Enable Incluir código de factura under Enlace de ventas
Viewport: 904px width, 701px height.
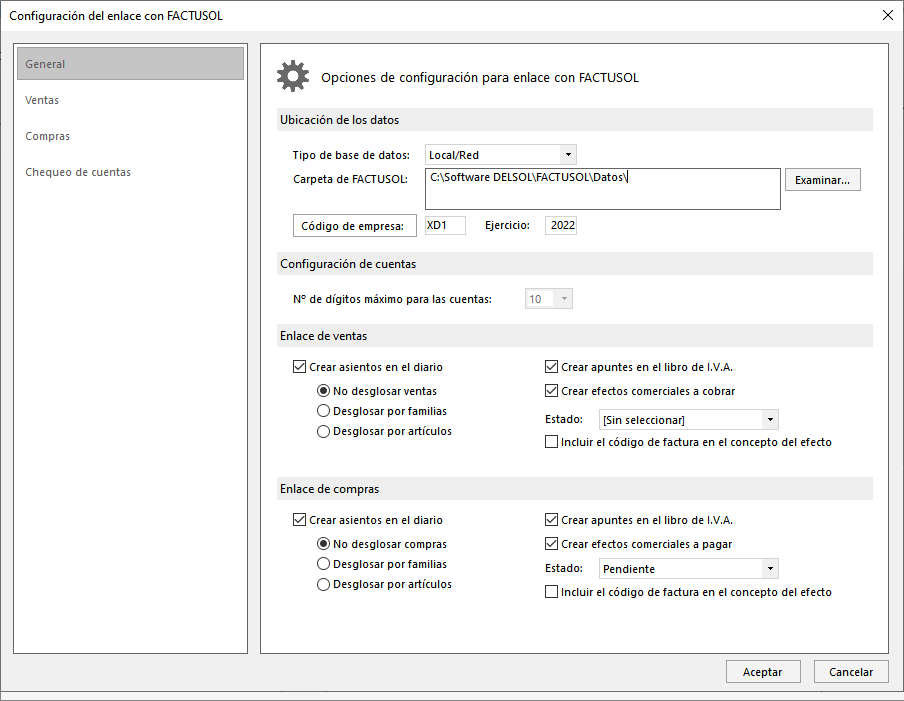click(x=551, y=442)
